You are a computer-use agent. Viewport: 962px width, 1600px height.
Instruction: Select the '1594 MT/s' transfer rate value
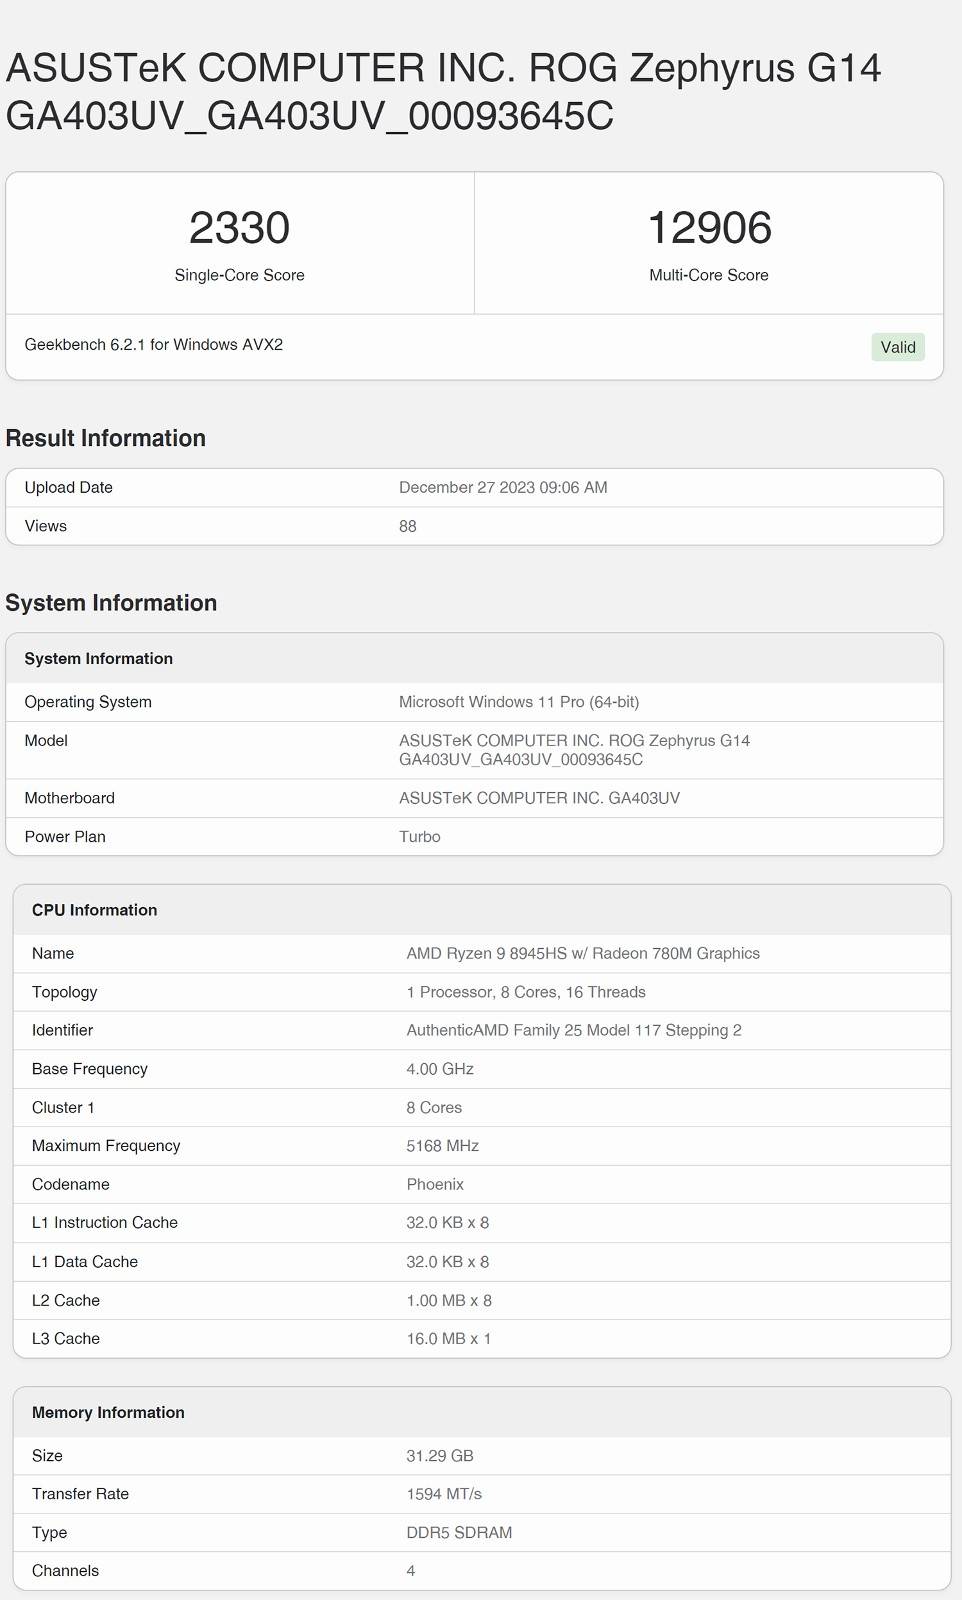click(x=444, y=1494)
